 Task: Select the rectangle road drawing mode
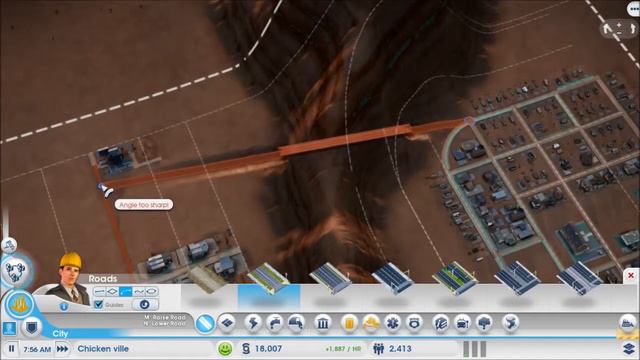point(112,291)
